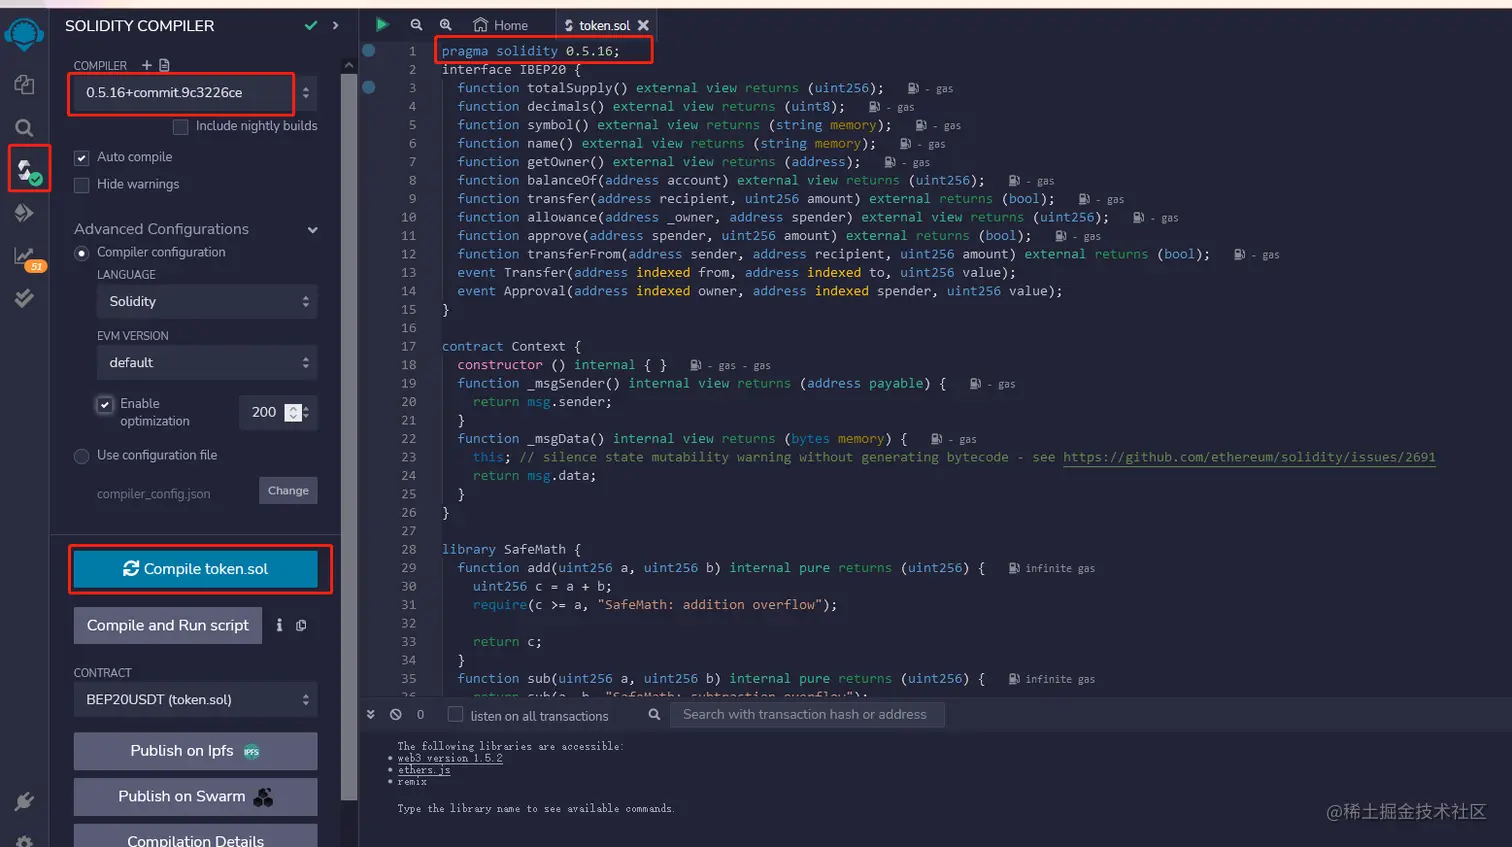Click the 'contract Context {' code line
Image resolution: width=1512 pixels, height=847 pixels.
[511, 347]
